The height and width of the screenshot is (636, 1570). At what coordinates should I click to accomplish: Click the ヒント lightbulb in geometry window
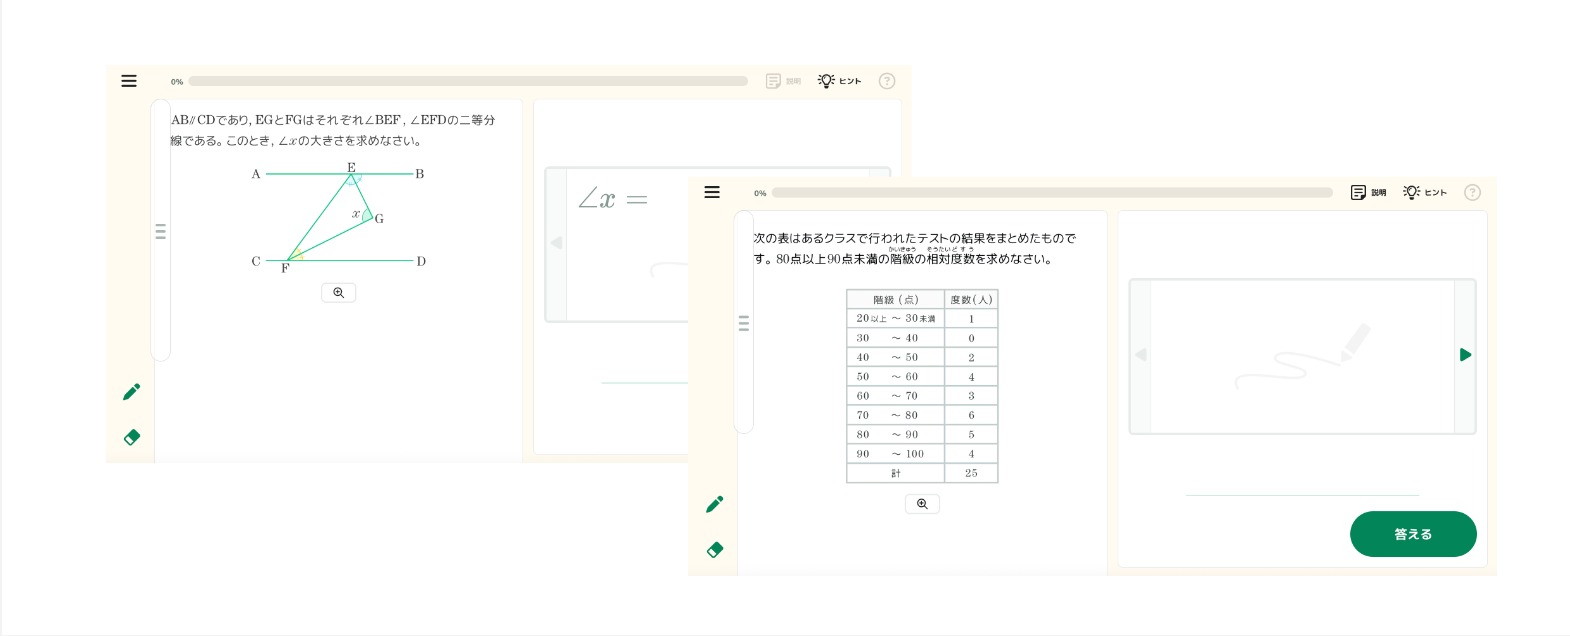point(839,81)
